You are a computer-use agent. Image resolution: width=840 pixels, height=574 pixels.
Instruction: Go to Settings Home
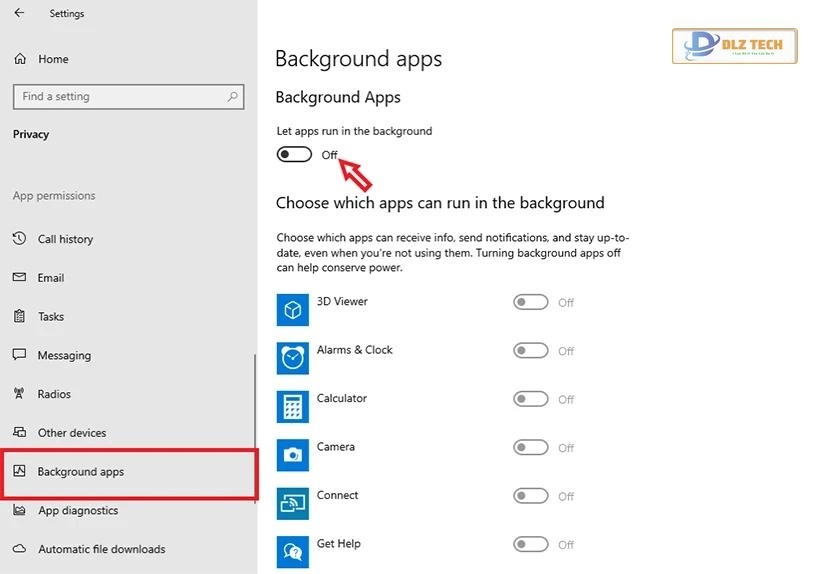(52, 59)
